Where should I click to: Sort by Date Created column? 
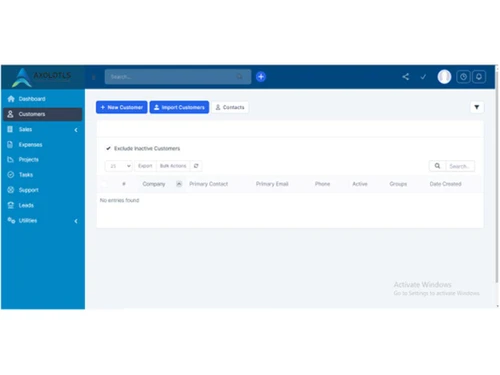[x=445, y=184]
